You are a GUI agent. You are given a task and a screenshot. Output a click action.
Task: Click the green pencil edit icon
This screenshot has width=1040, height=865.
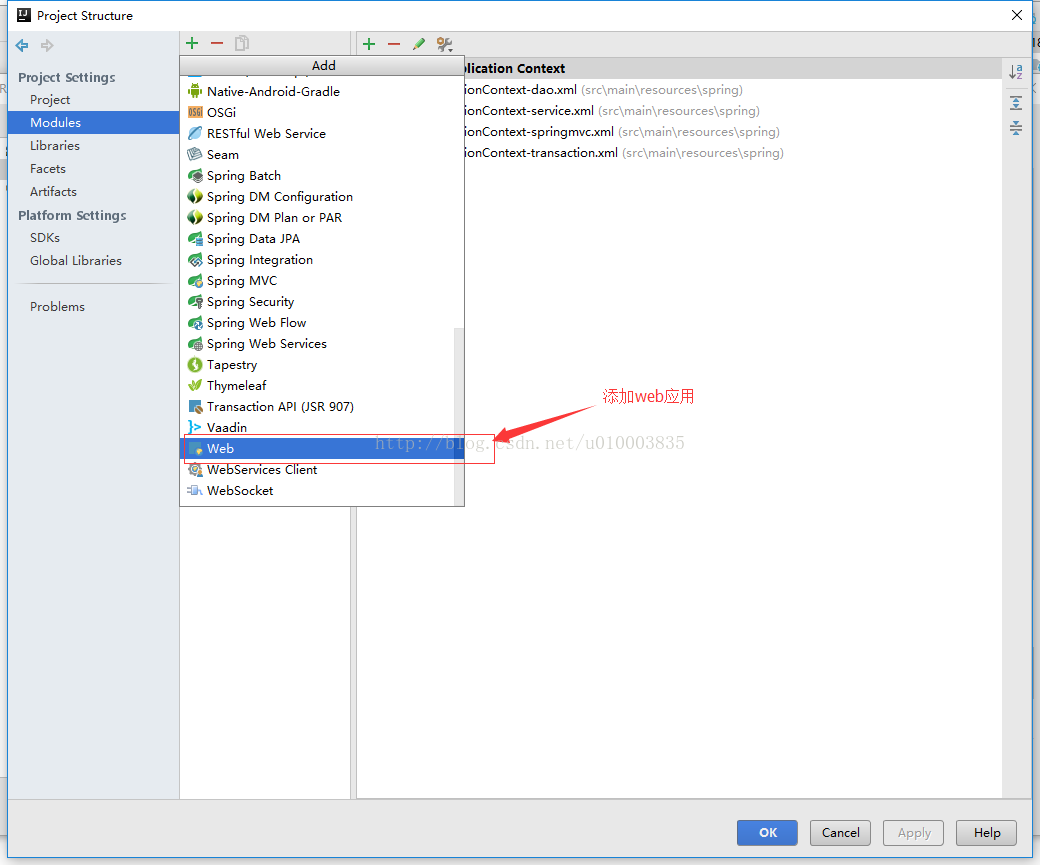(x=419, y=44)
